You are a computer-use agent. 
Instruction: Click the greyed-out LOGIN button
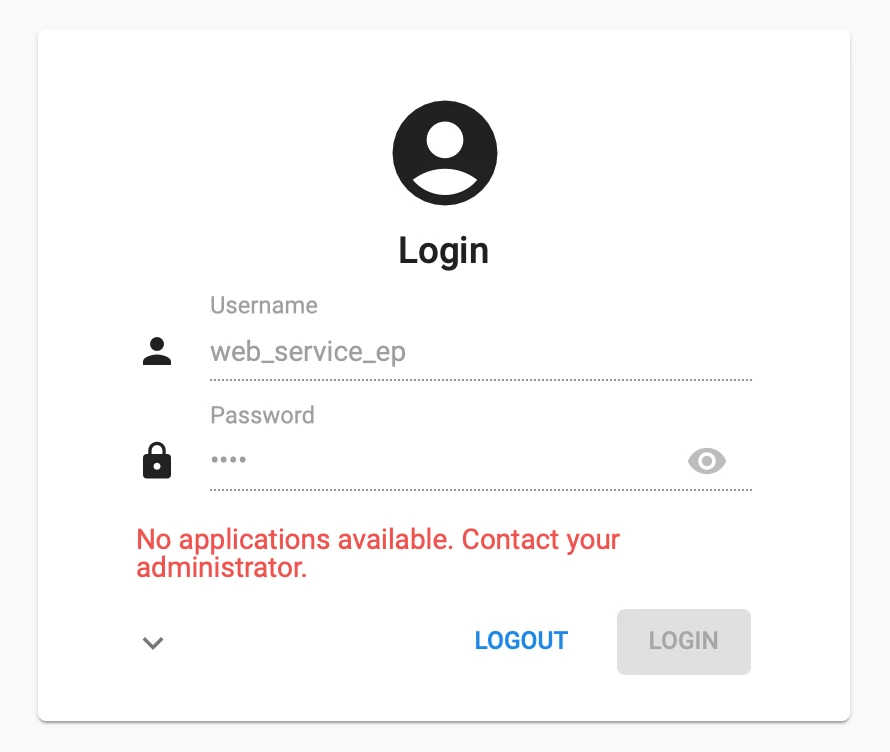click(x=683, y=641)
